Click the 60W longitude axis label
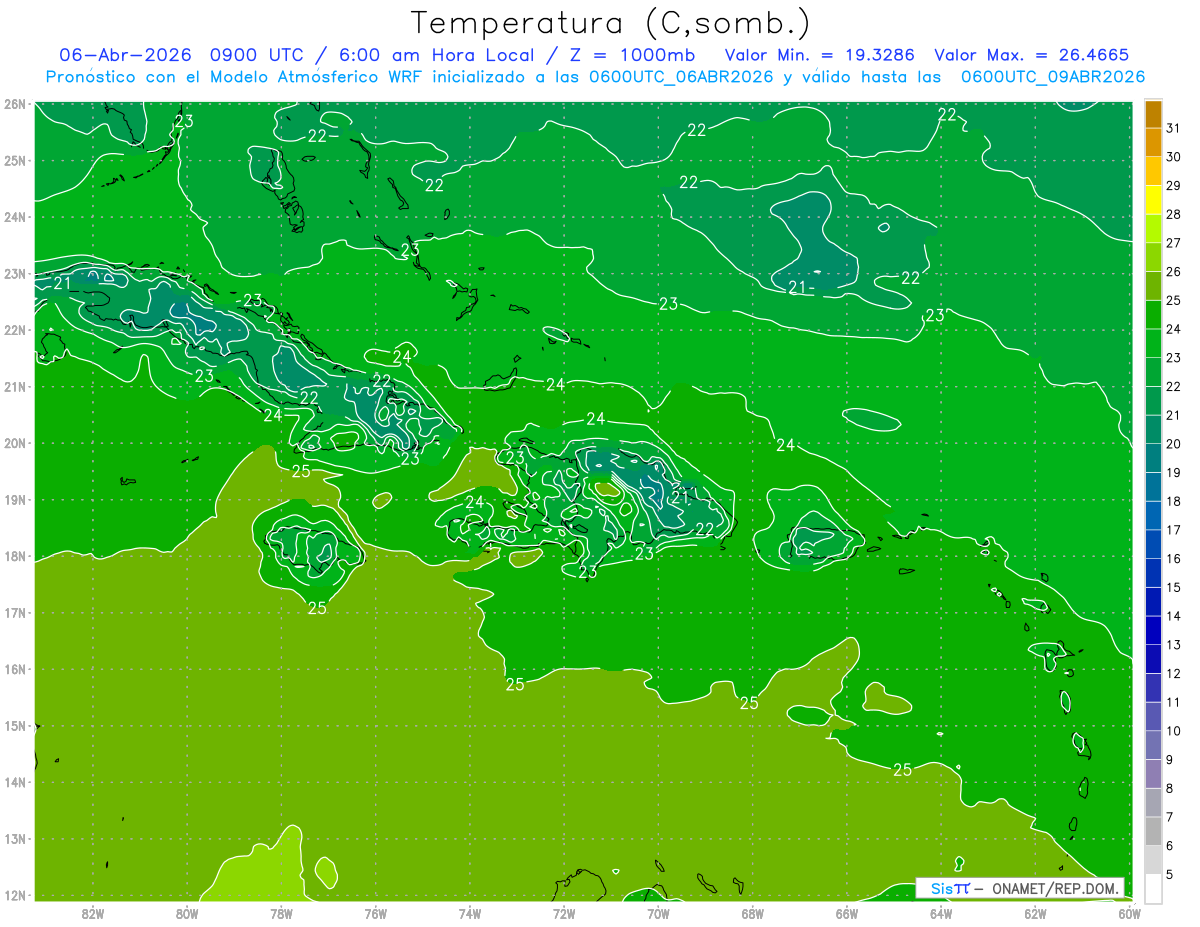1200x927 pixels. (1130, 913)
